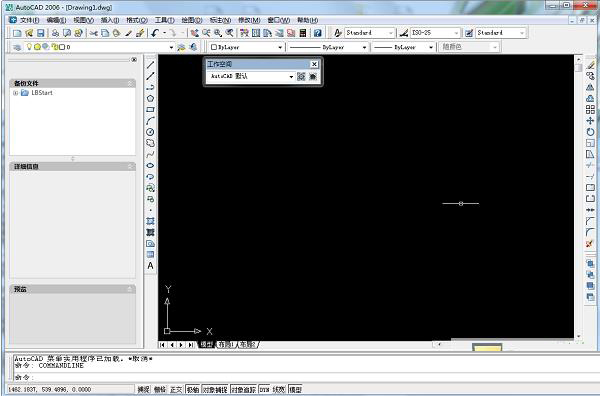The image size is (600, 396).
Task: Select the Mirror tool
Action: point(590,87)
